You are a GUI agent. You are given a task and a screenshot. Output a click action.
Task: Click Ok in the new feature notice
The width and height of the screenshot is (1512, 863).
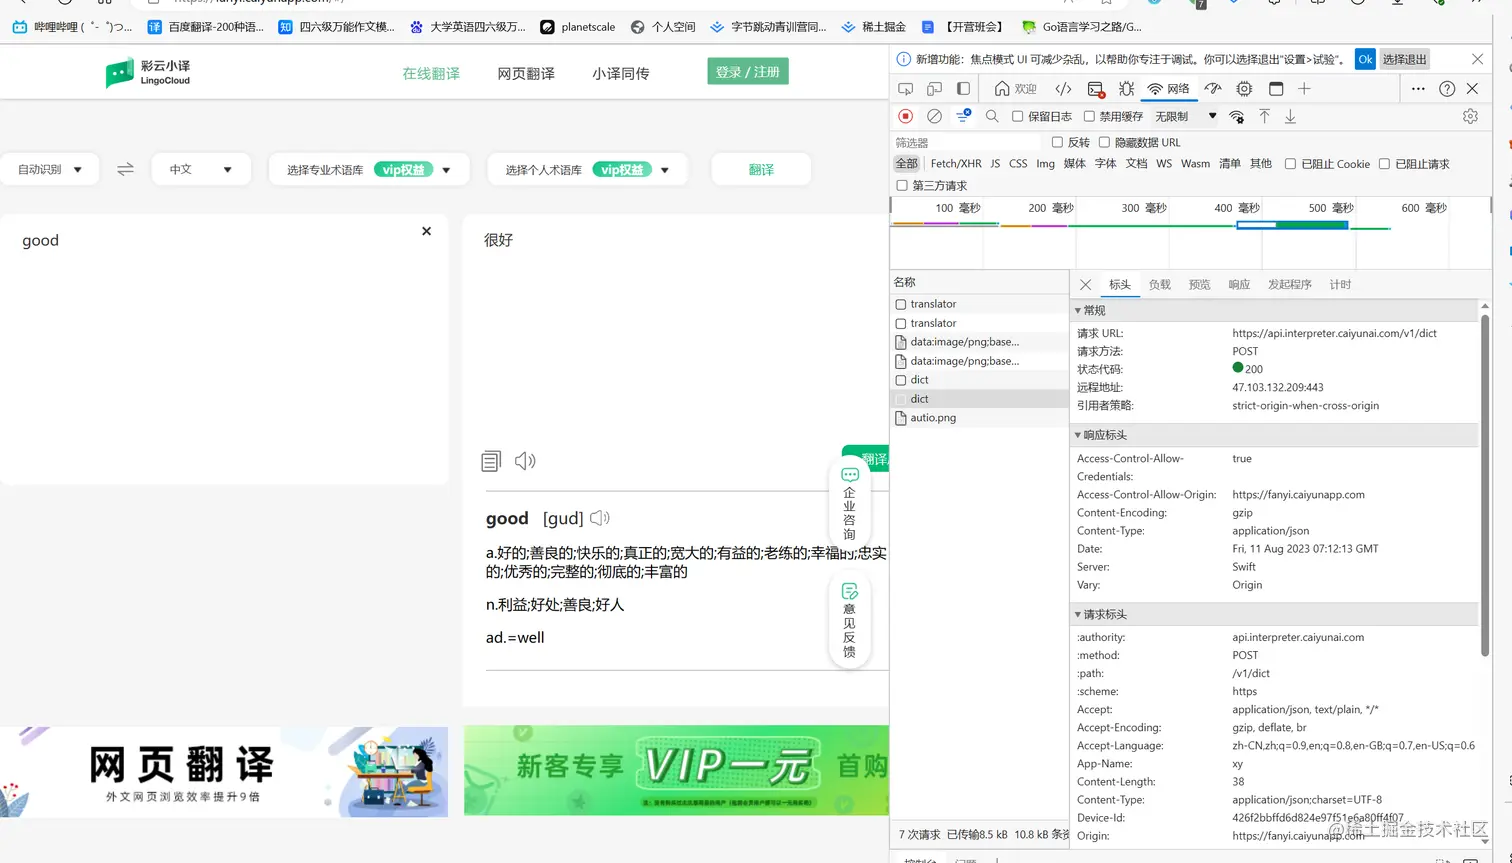click(1365, 59)
